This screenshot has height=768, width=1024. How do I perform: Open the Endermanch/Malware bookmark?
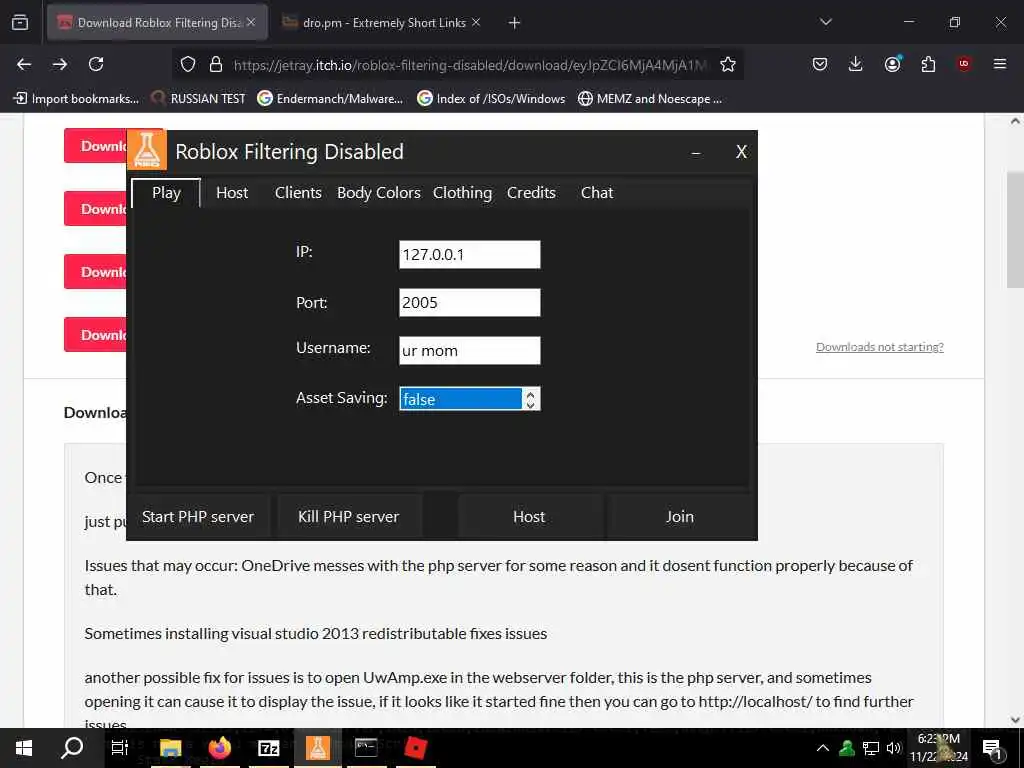pyautogui.click(x=330, y=99)
